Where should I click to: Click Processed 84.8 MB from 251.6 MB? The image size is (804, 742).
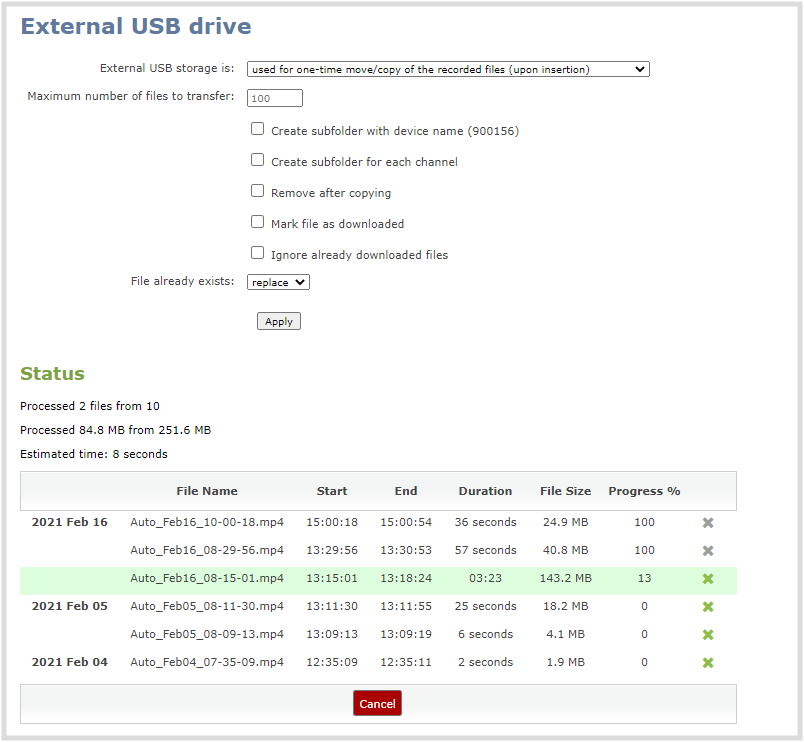[115, 430]
